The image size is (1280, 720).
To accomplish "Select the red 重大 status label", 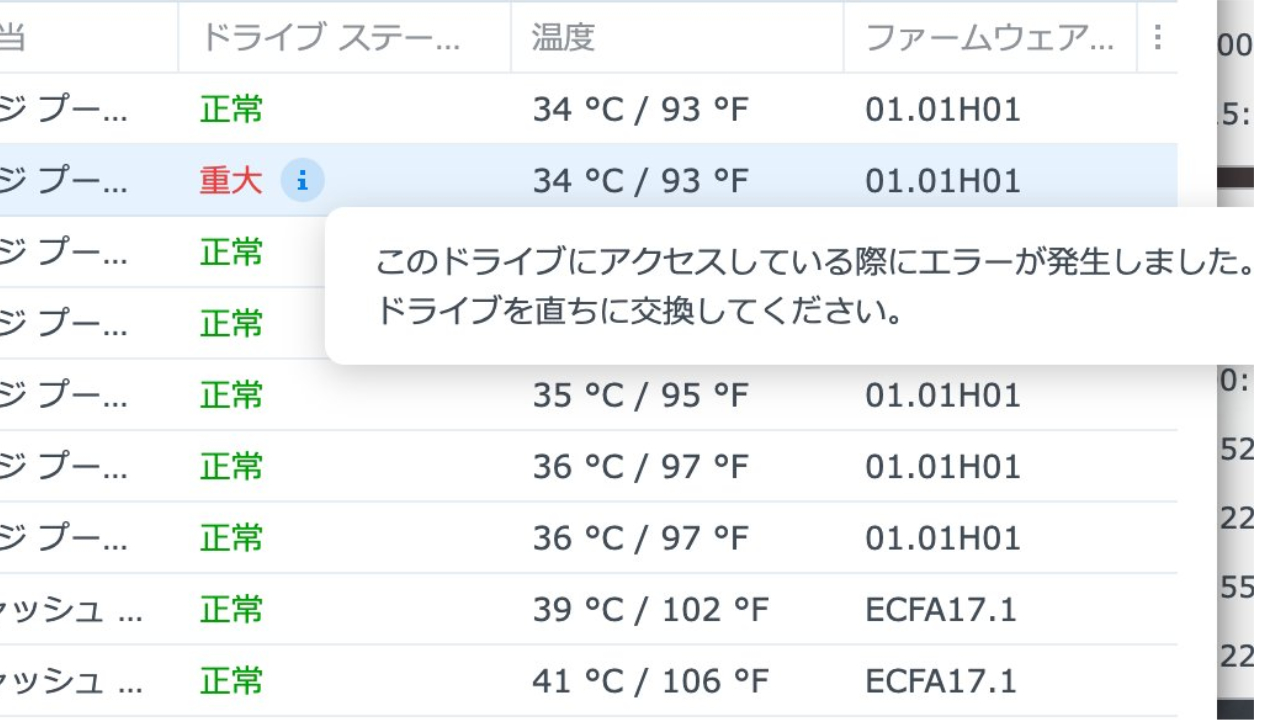I will pos(231,181).
